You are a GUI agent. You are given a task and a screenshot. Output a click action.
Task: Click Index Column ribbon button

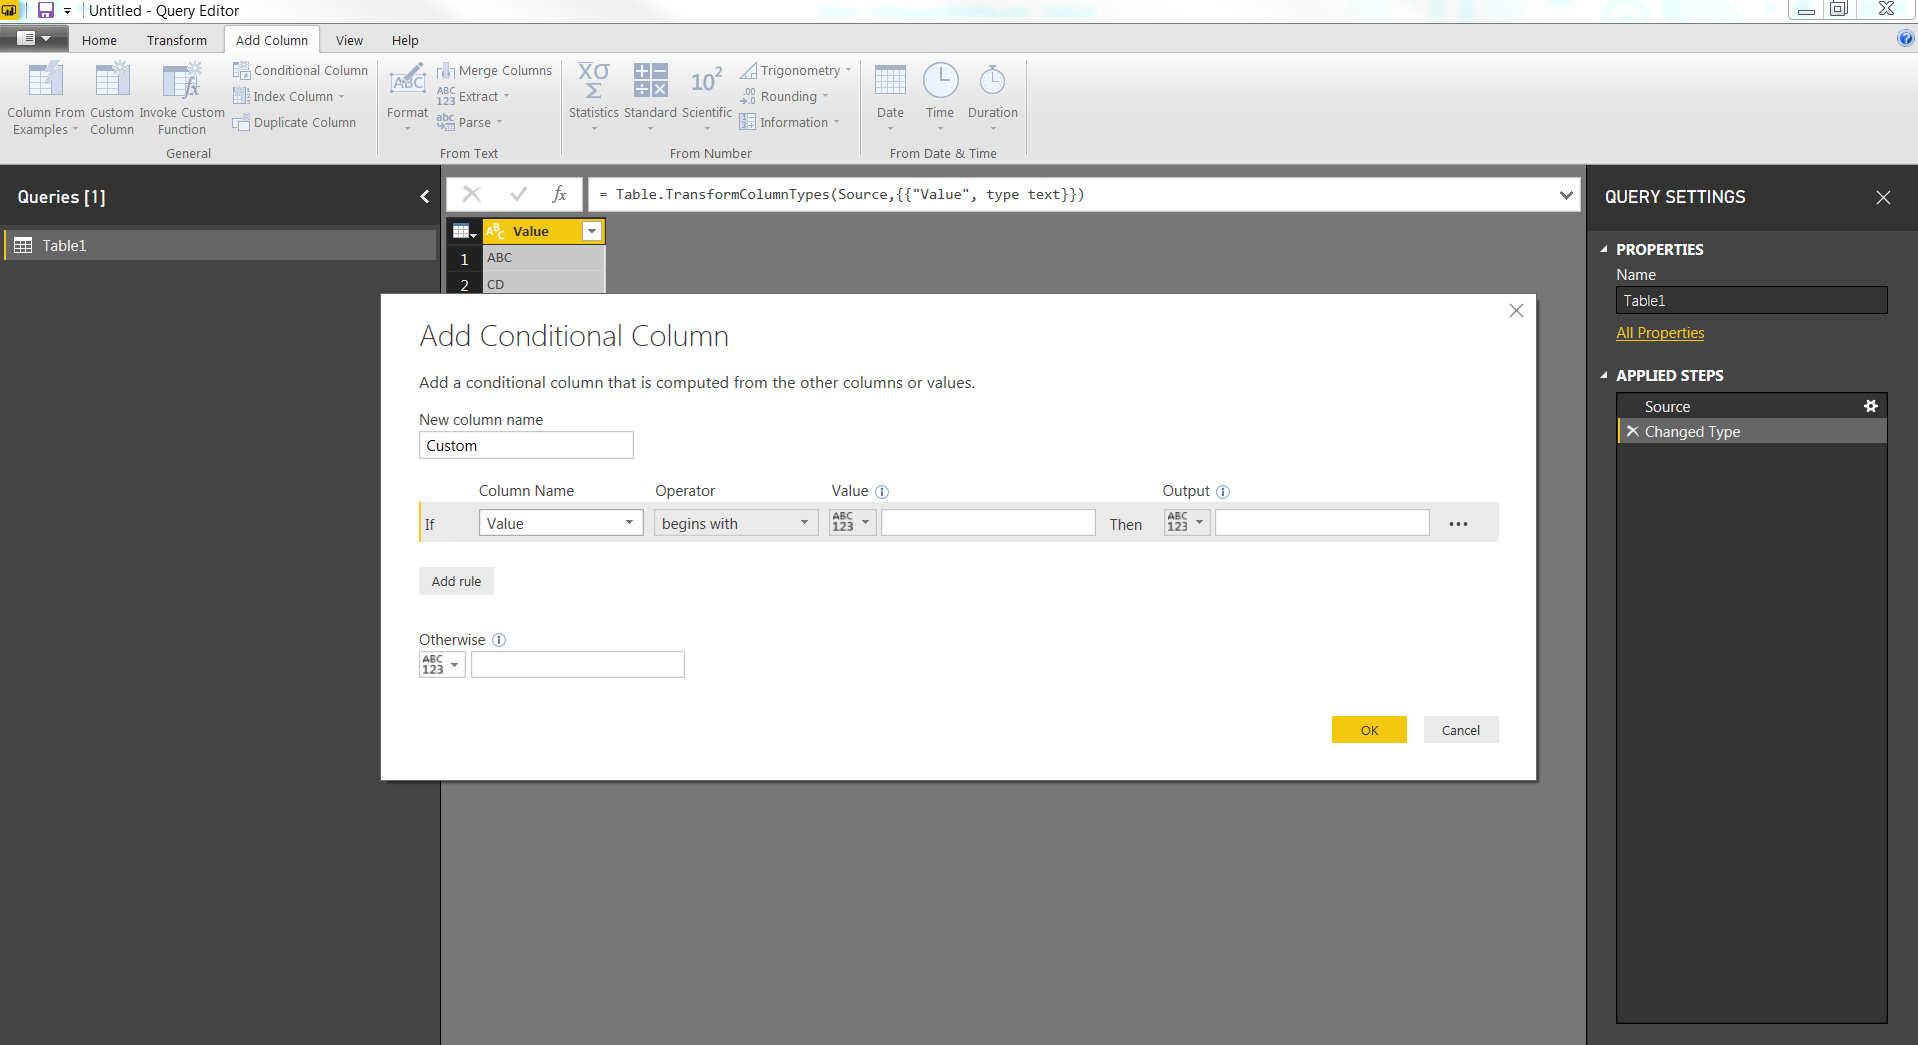(288, 96)
